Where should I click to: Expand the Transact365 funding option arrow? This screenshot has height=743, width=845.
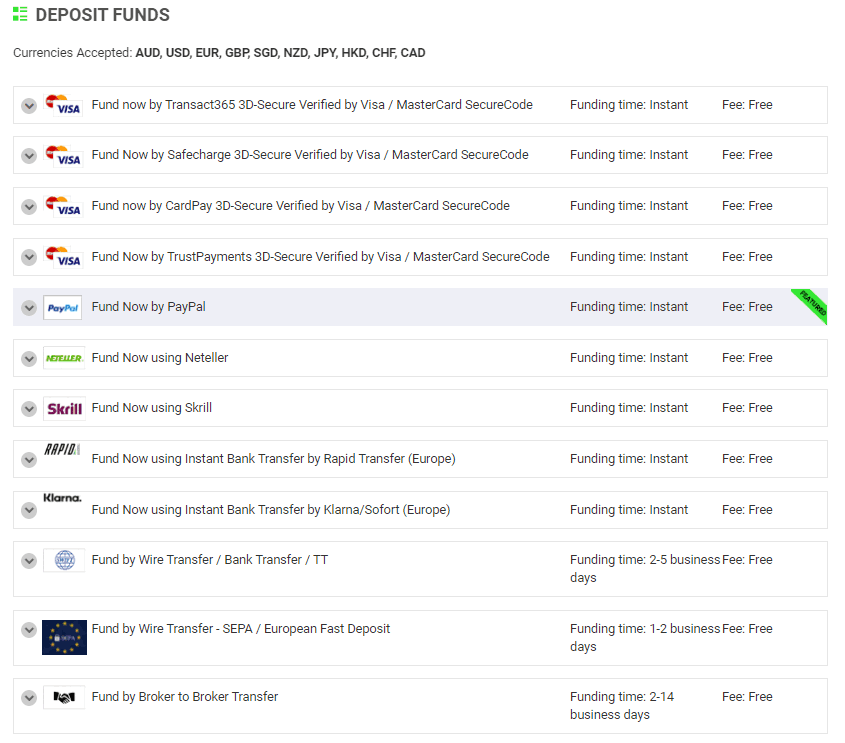click(29, 106)
